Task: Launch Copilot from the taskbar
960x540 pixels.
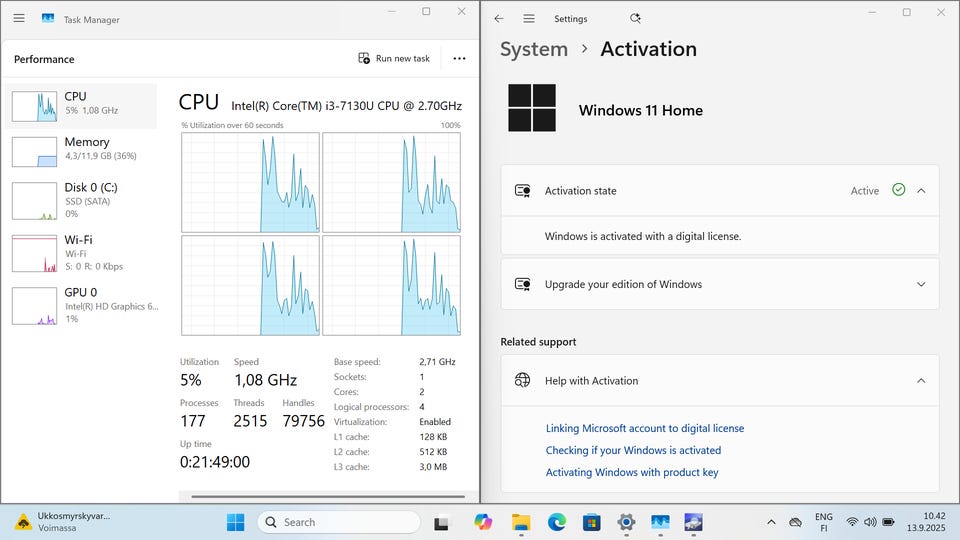Action: (x=482, y=522)
